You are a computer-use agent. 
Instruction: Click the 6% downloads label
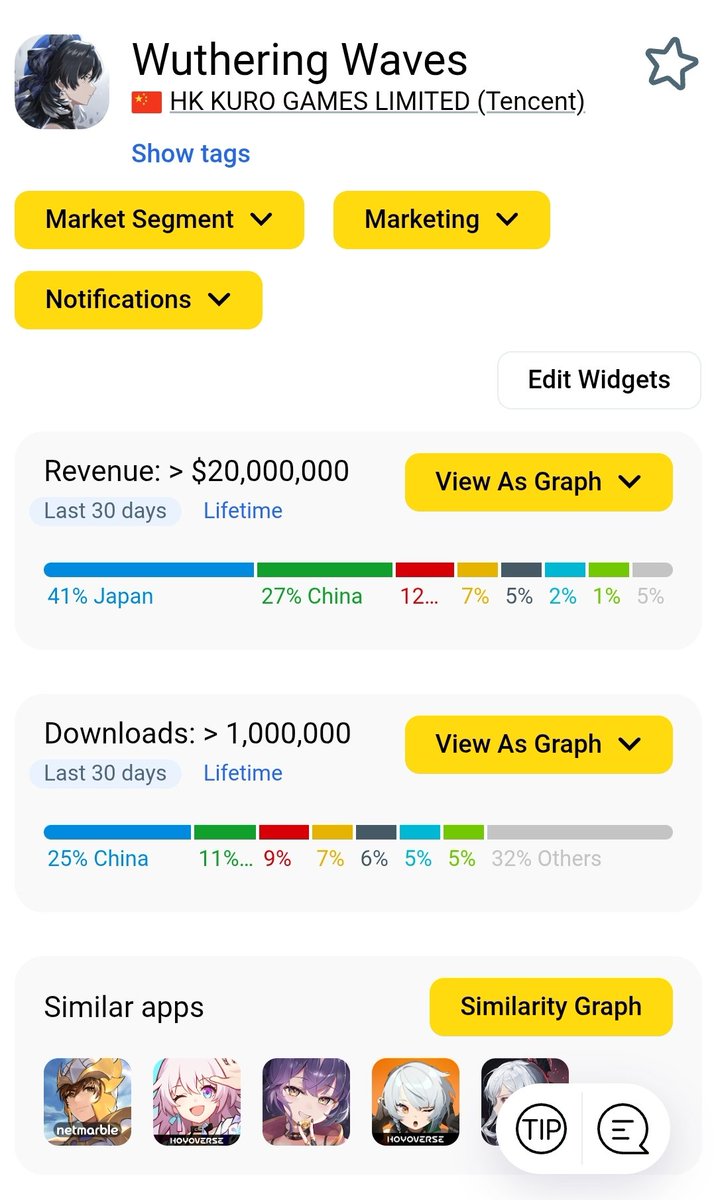click(374, 859)
